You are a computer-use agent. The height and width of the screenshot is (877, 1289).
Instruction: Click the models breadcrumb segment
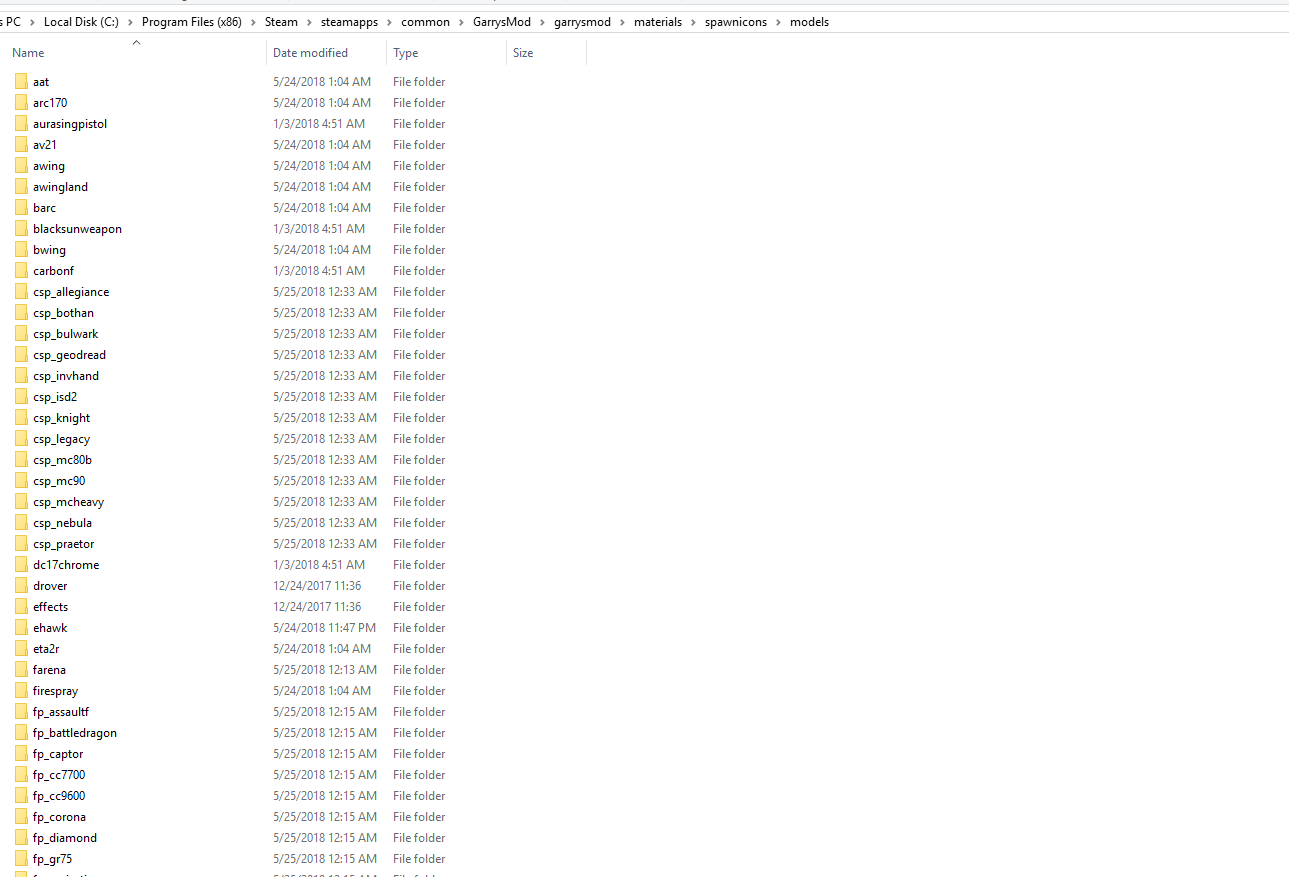pos(809,22)
